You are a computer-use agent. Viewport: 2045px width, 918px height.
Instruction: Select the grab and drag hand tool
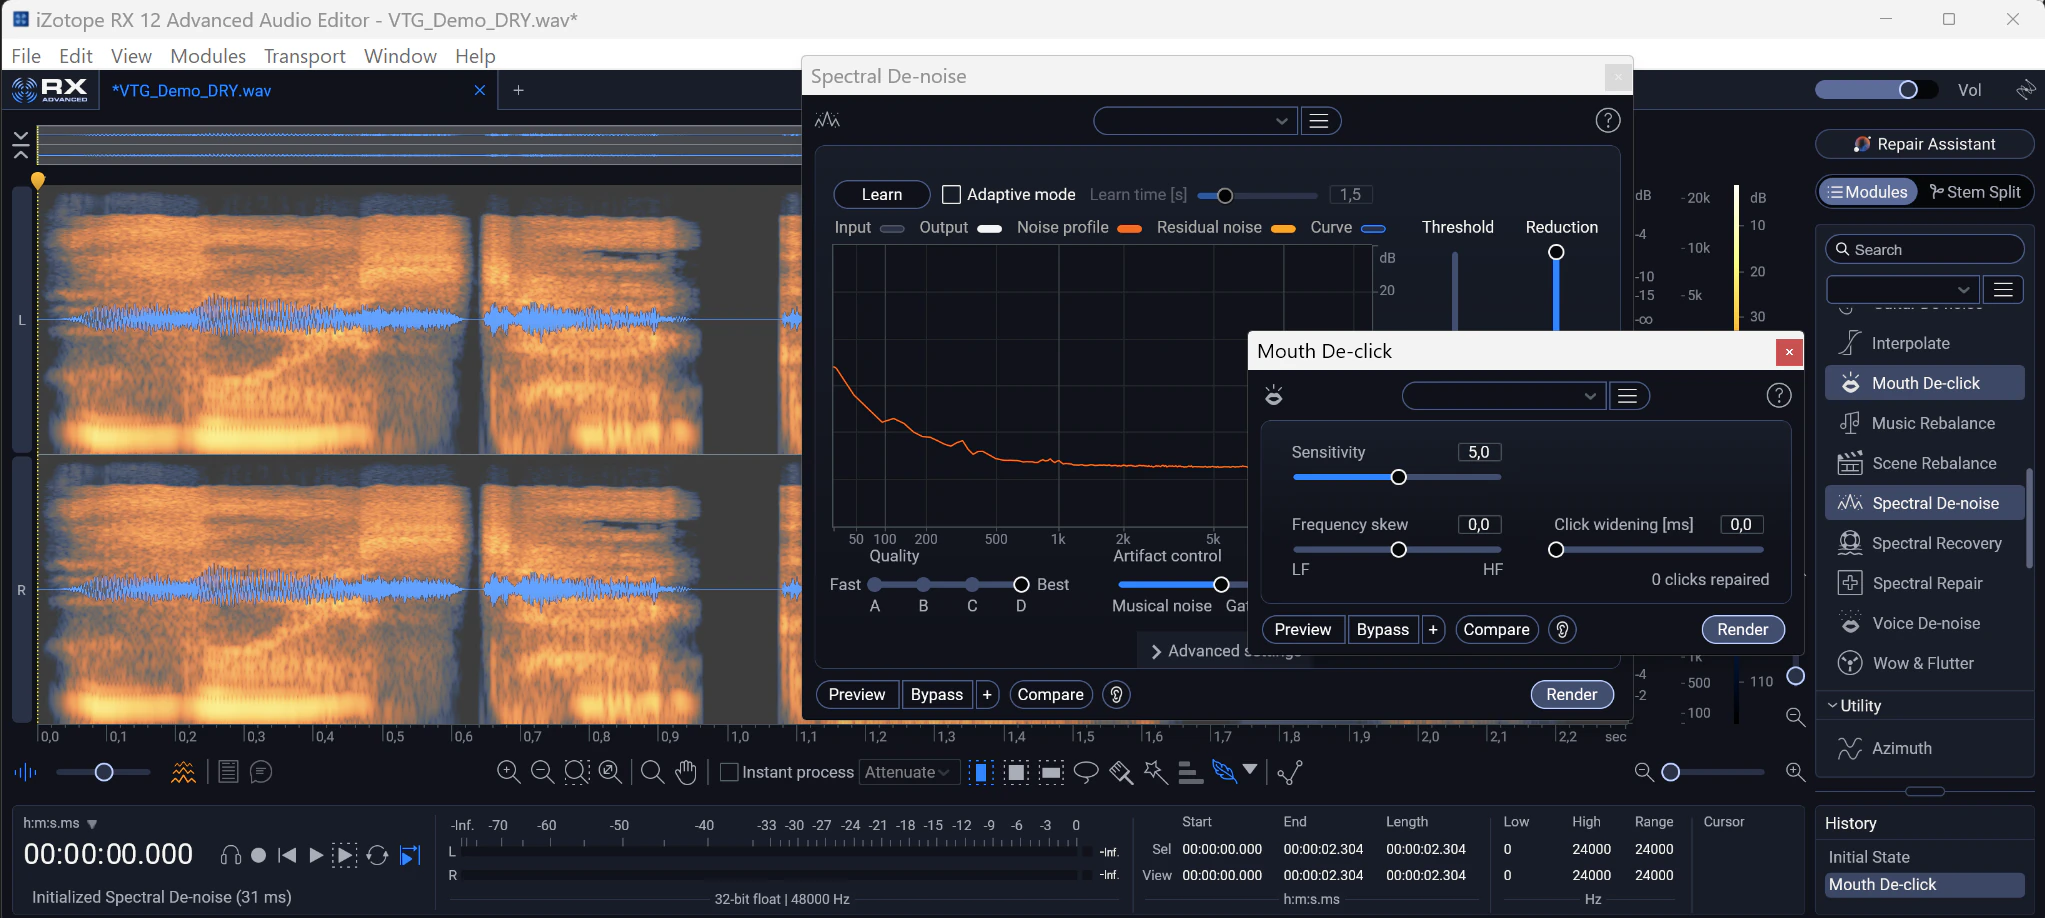[x=686, y=772]
